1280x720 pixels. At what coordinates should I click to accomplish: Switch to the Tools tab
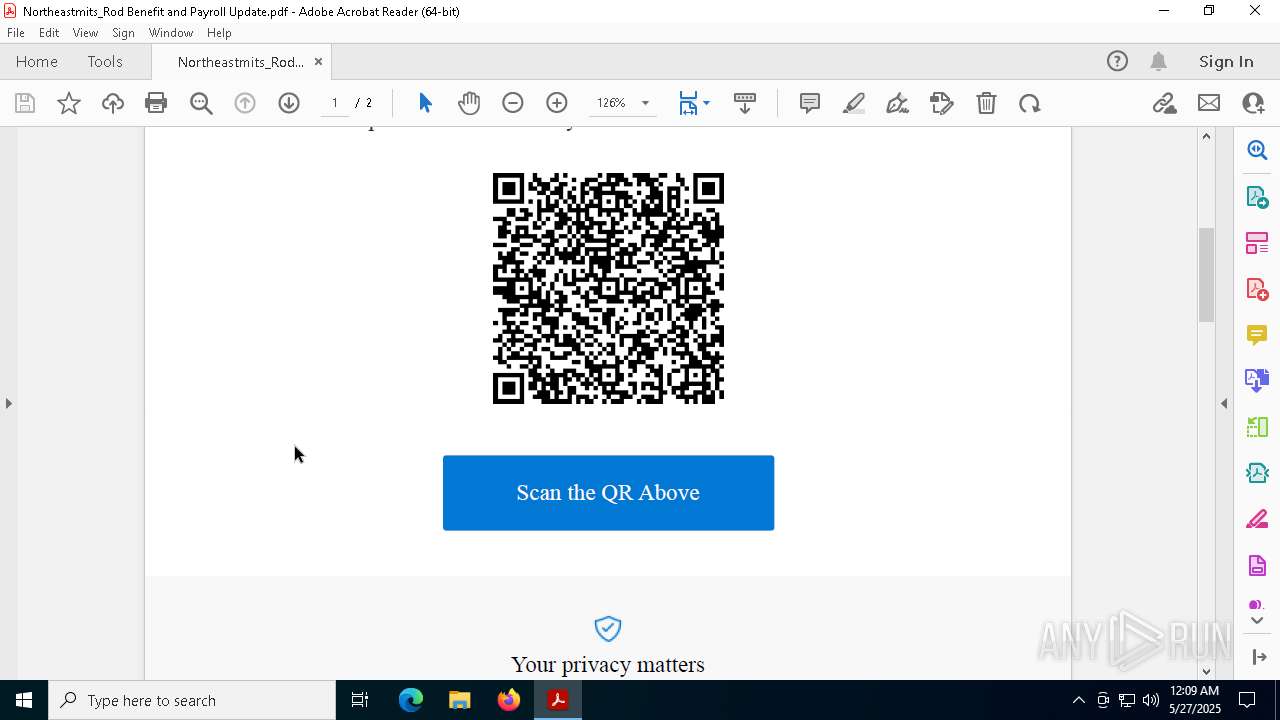[x=105, y=62]
